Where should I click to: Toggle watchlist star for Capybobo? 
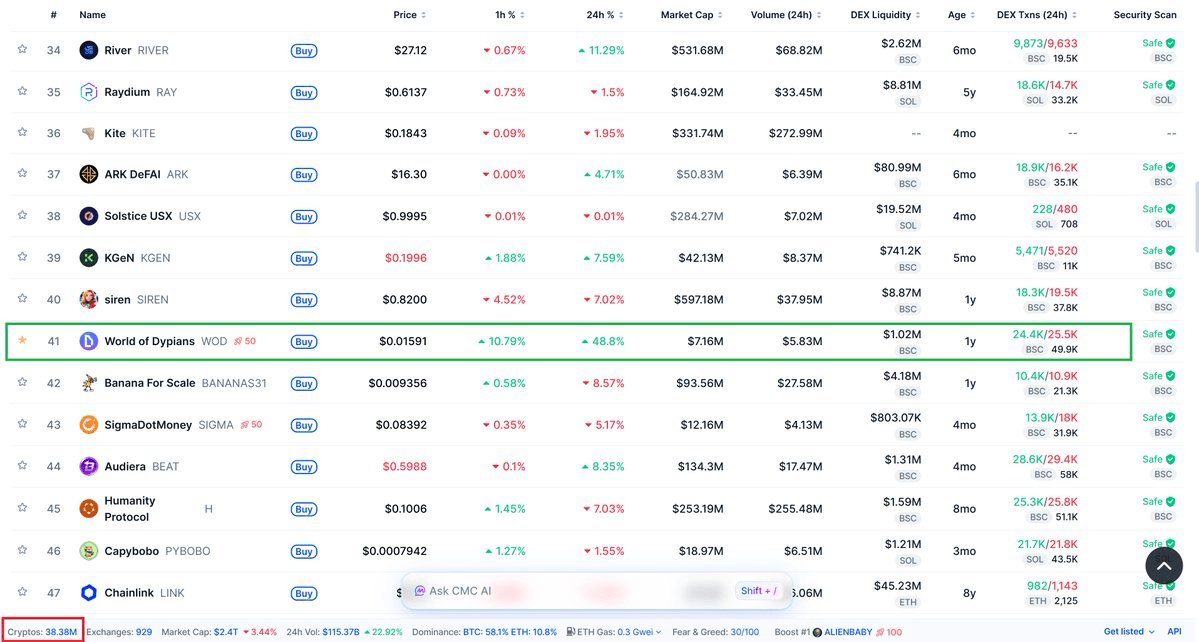tap(22, 550)
